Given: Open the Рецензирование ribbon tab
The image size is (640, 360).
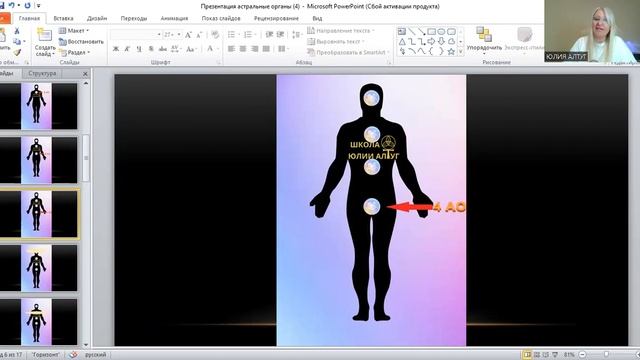Looking at the screenshot, I should (x=276, y=18).
